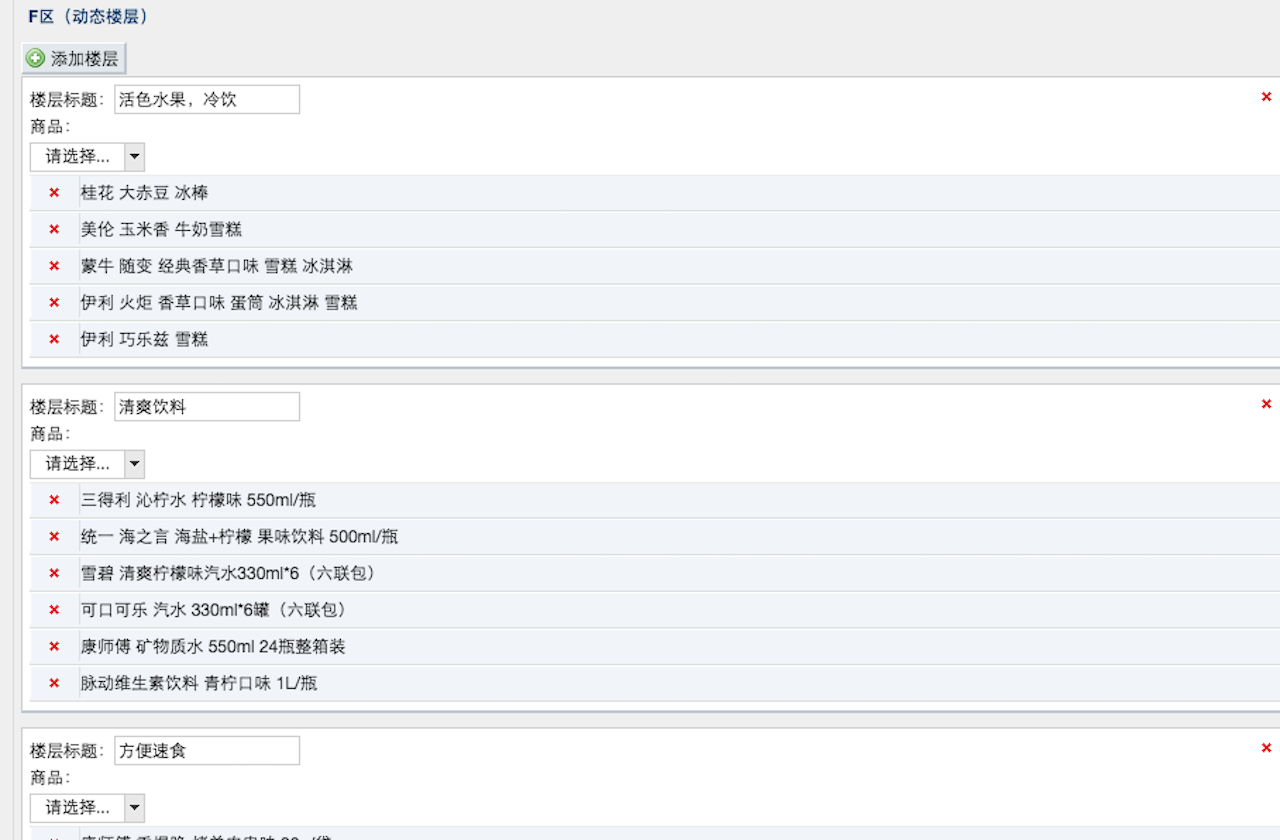This screenshot has height=840, width=1280.
Task: Click product name 伊利 火炬 香草口味 蛋筒
Action: coord(219,302)
